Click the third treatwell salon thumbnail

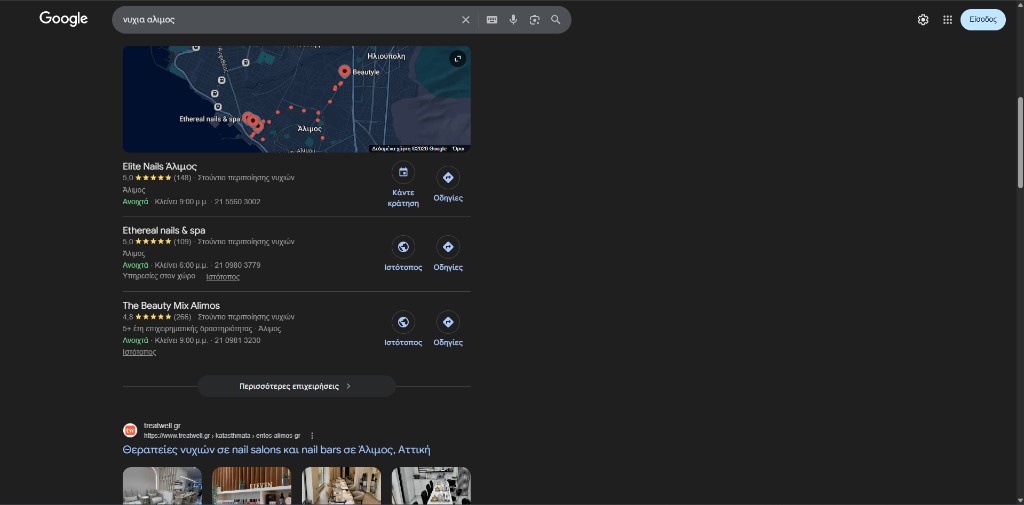pos(342,485)
